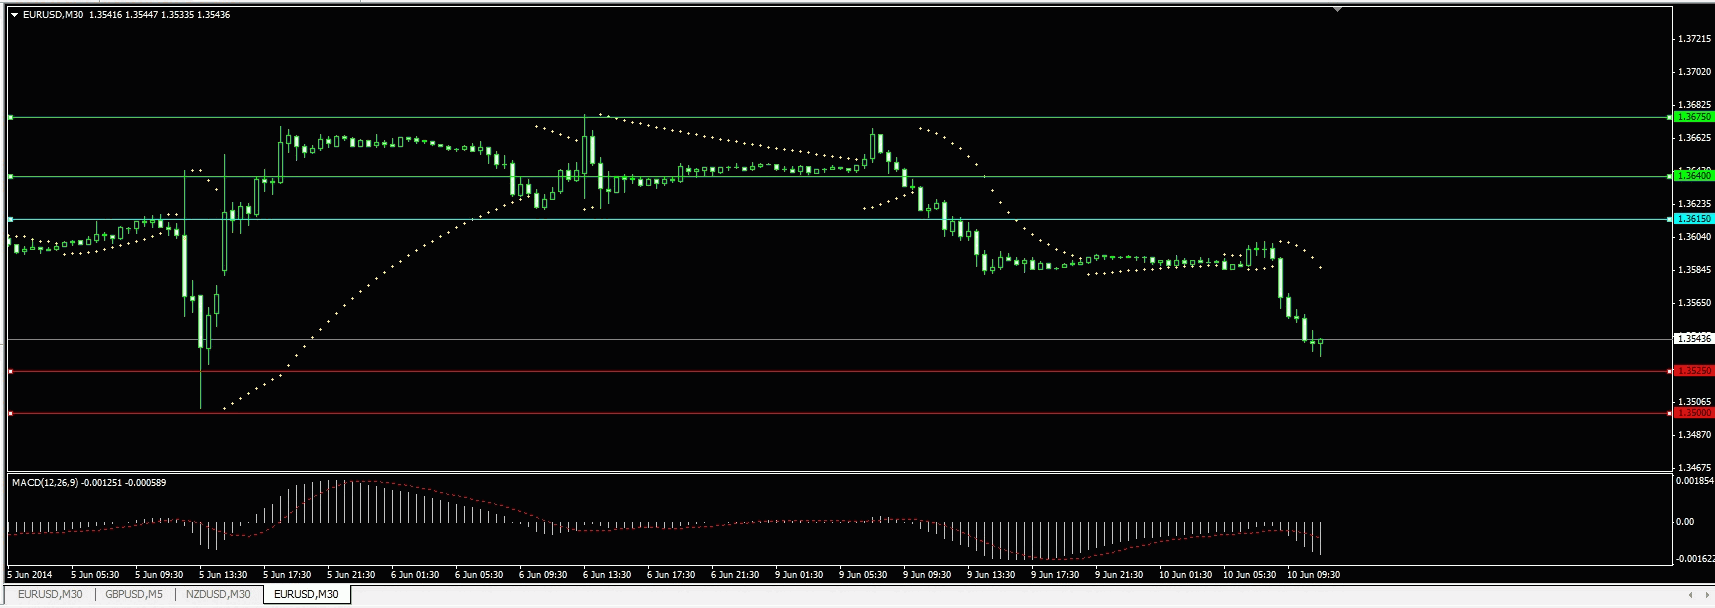1715x608 pixels.
Task: Select right handle of 1.35250 red line
Action: (1671, 371)
